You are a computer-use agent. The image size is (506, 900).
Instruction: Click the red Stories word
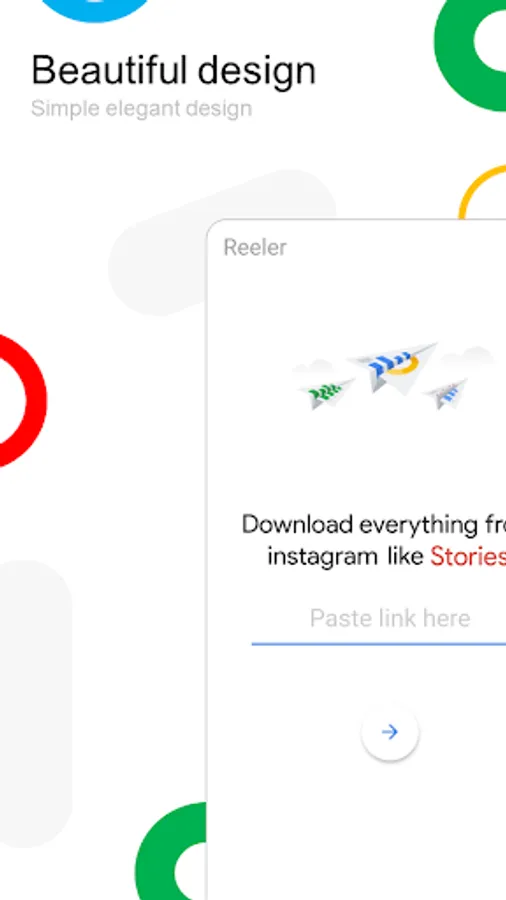(468, 556)
